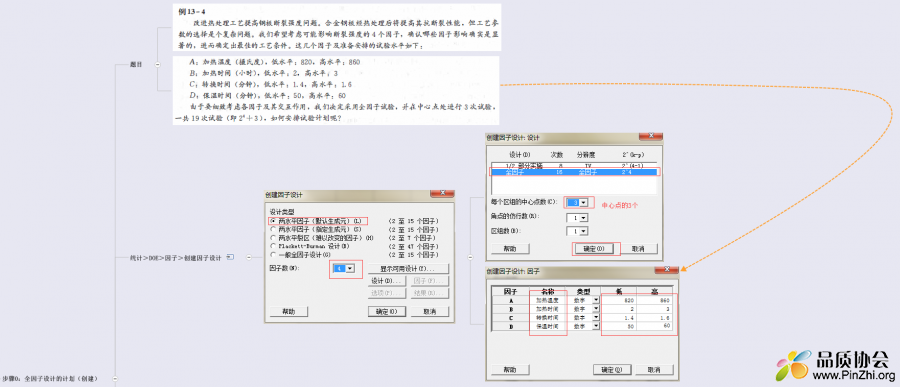The height and width of the screenshot is (387, 900).
Task: Click 次数 column header in 设计 list
Action: [557, 154]
